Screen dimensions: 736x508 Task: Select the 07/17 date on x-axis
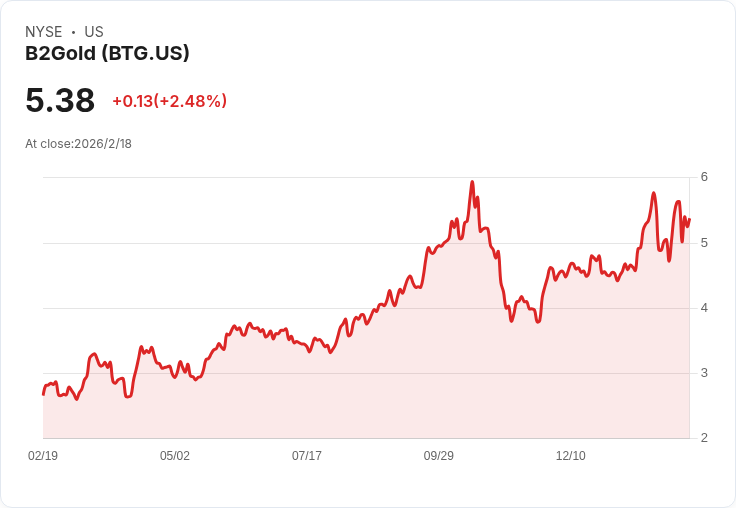click(x=307, y=455)
